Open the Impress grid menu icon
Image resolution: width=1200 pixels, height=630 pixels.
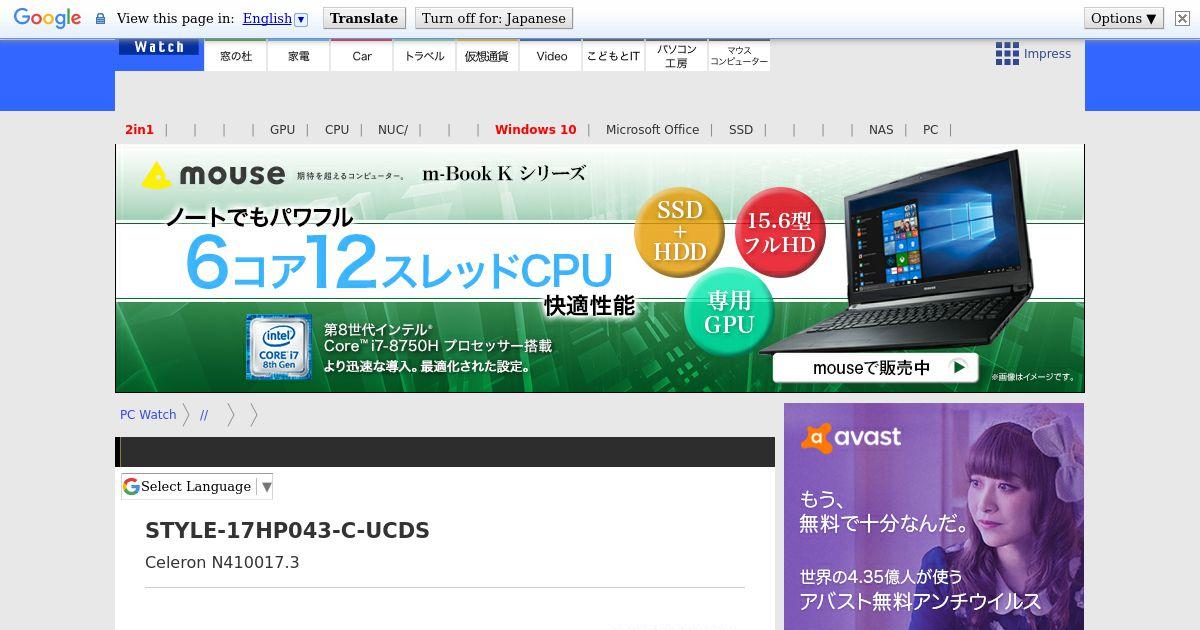pos(1007,54)
